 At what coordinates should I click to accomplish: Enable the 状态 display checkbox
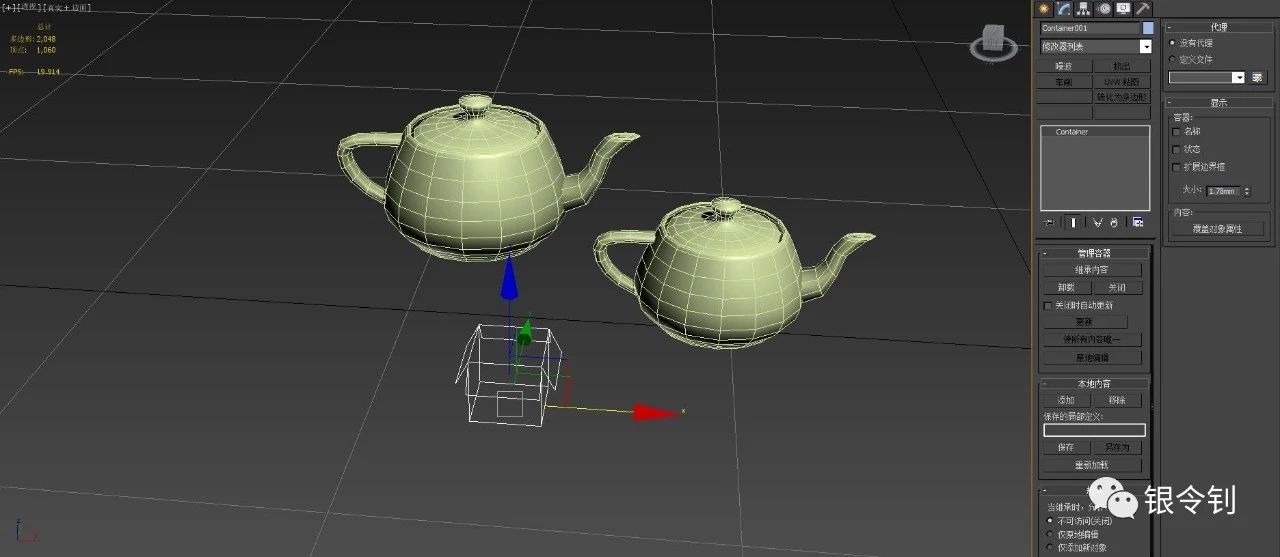tap(1176, 149)
